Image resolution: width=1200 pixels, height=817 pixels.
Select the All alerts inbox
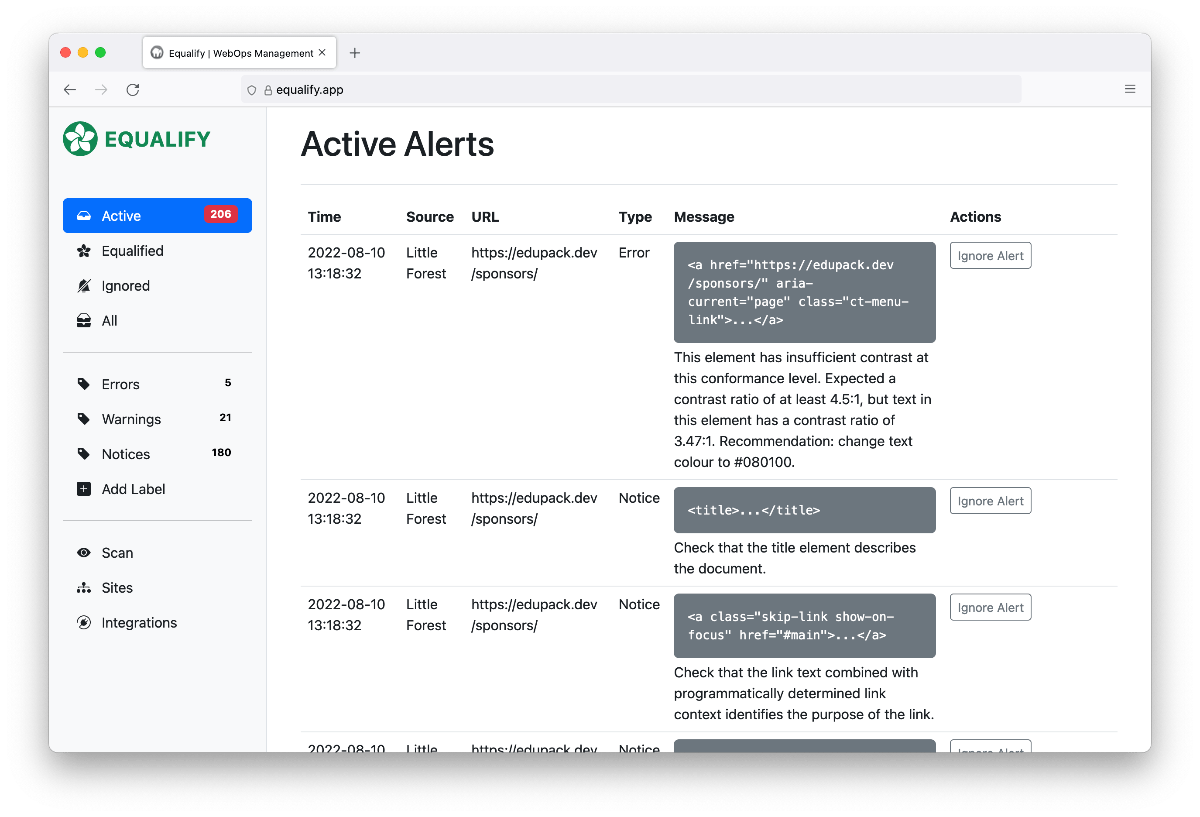(x=112, y=320)
